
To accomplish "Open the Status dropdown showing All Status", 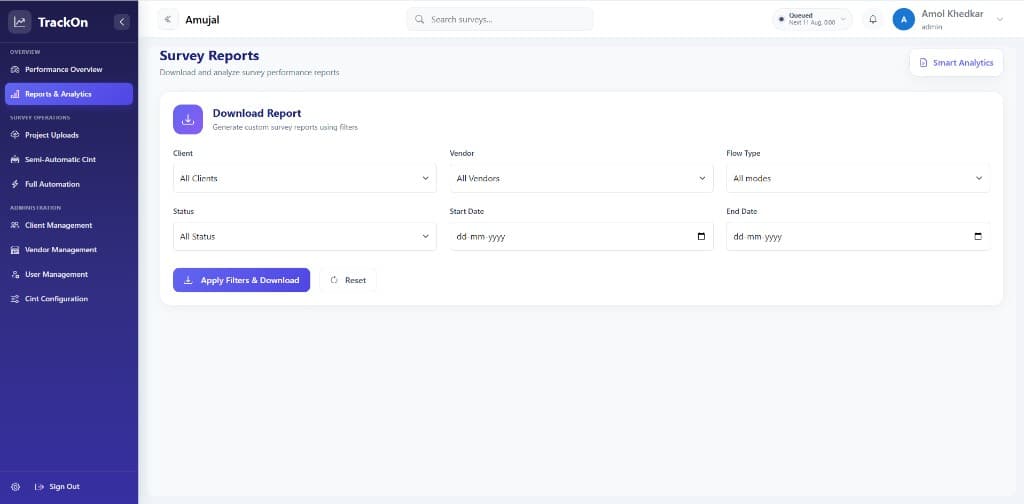I will (x=304, y=236).
